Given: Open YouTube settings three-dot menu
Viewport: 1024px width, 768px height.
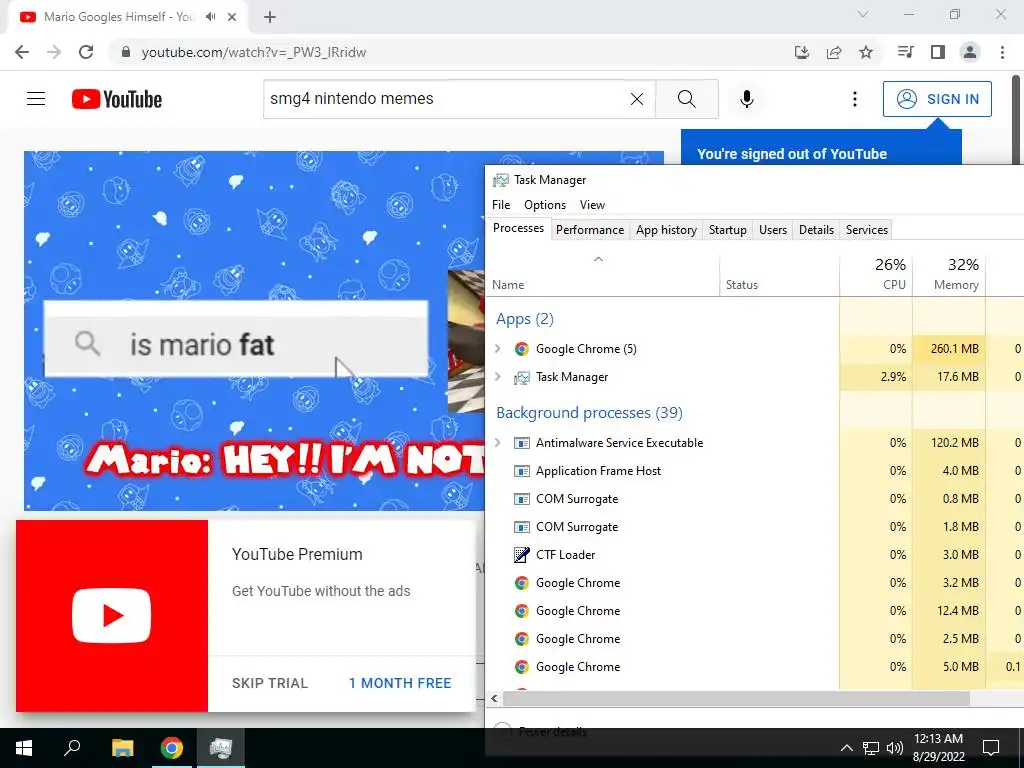Looking at the screenshot, I should [x=854, y=99].
